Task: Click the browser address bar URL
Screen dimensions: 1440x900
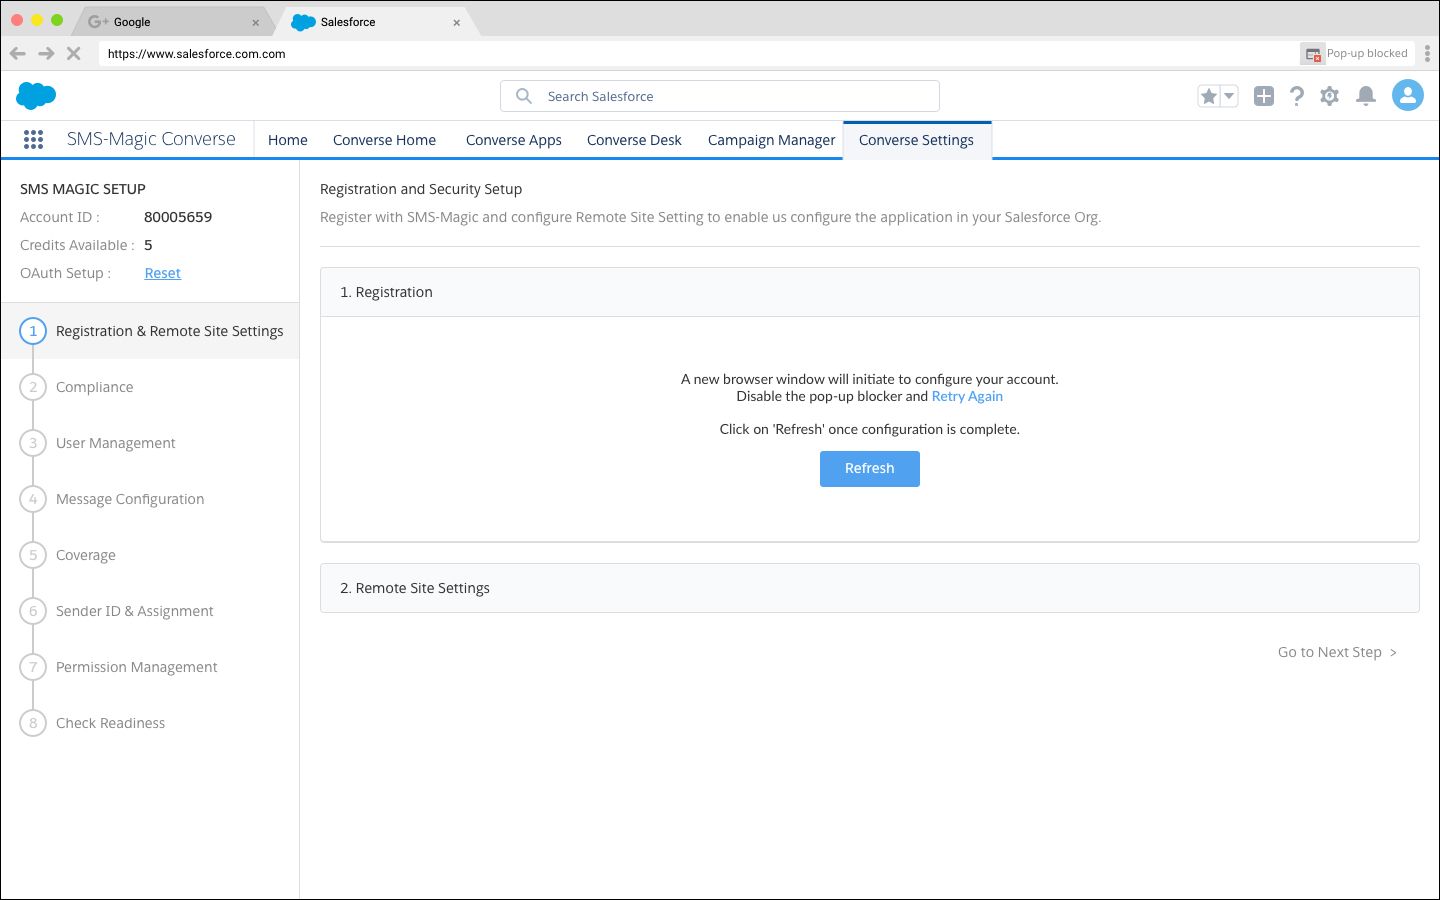Action: [197, 54]
